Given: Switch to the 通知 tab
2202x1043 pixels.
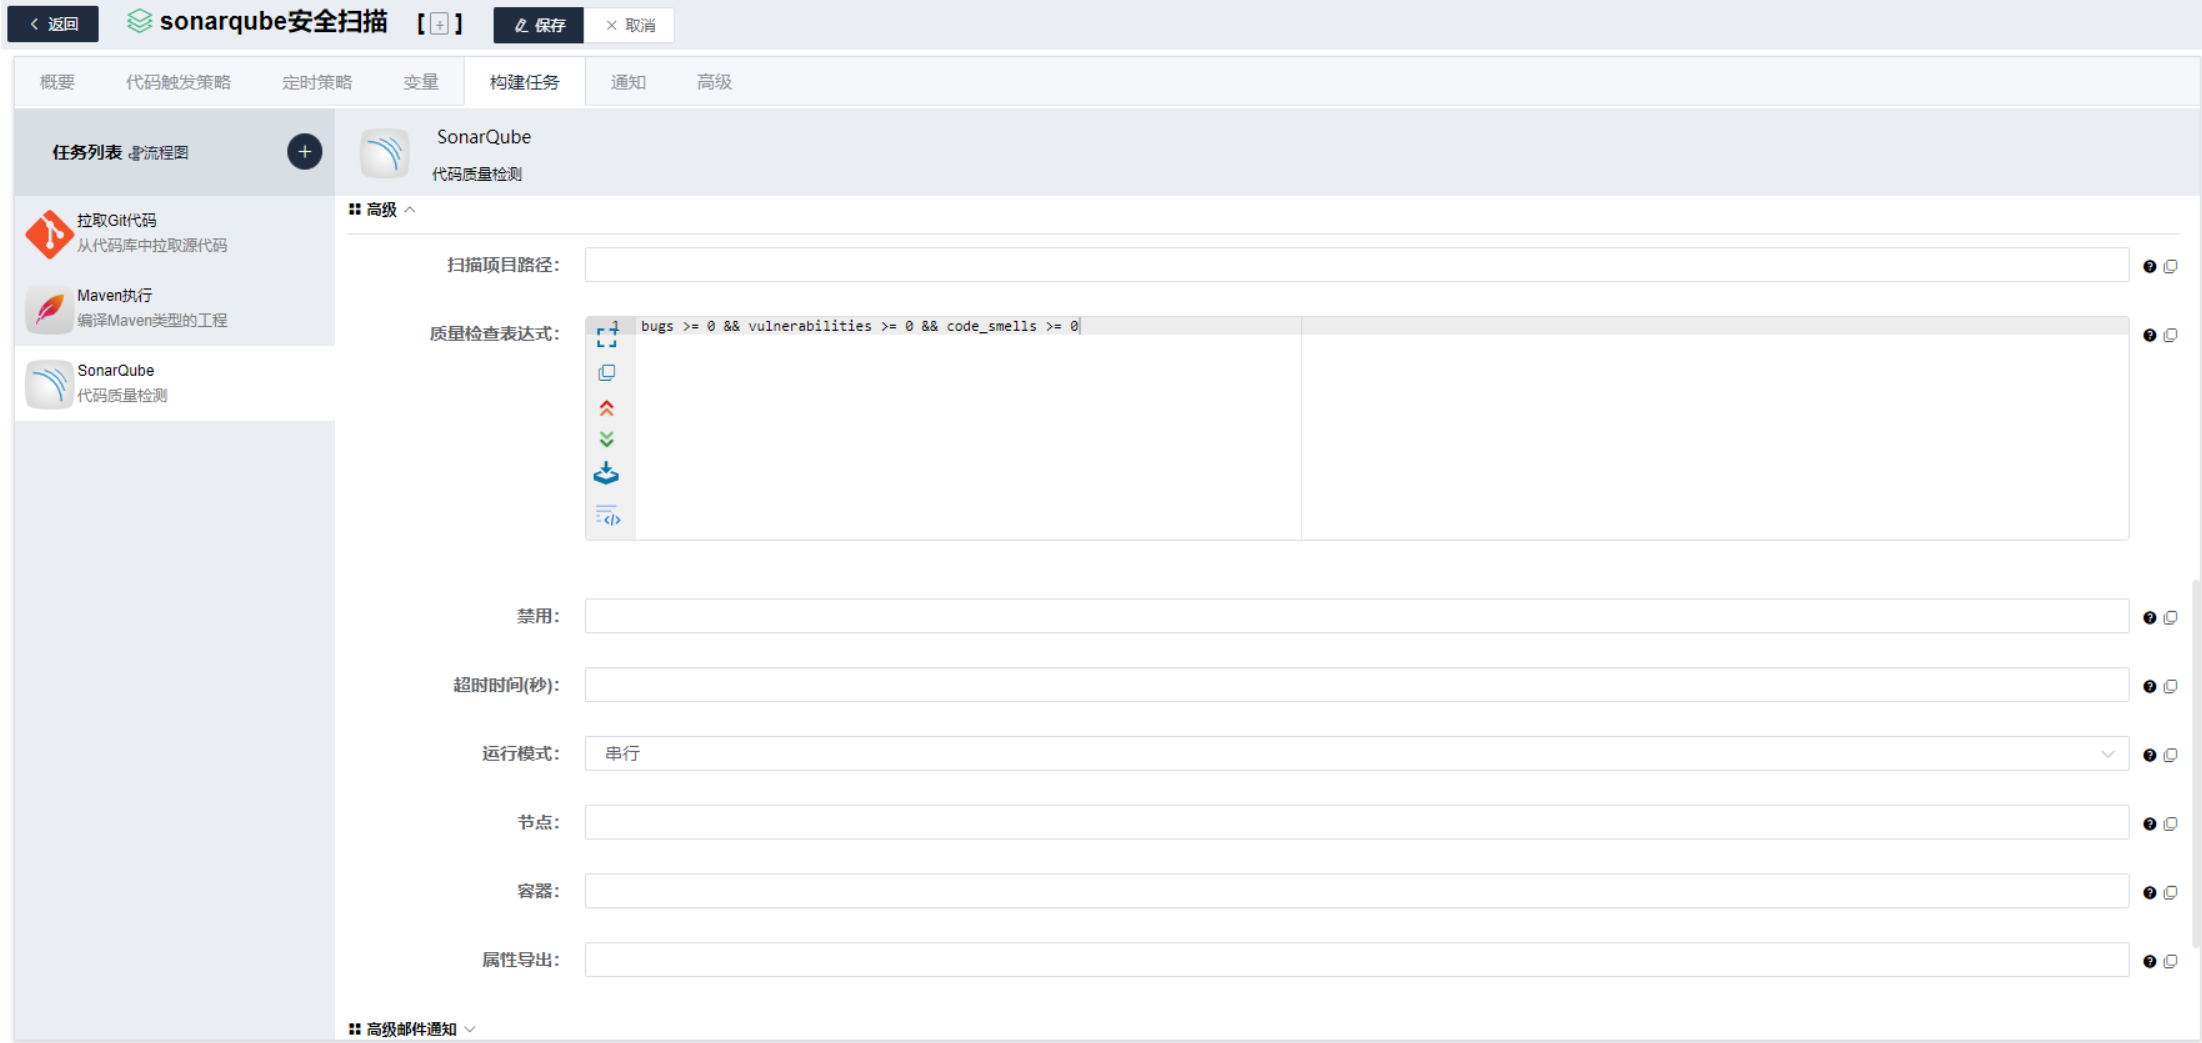Looking at the screenshot, I should point(628,82).
